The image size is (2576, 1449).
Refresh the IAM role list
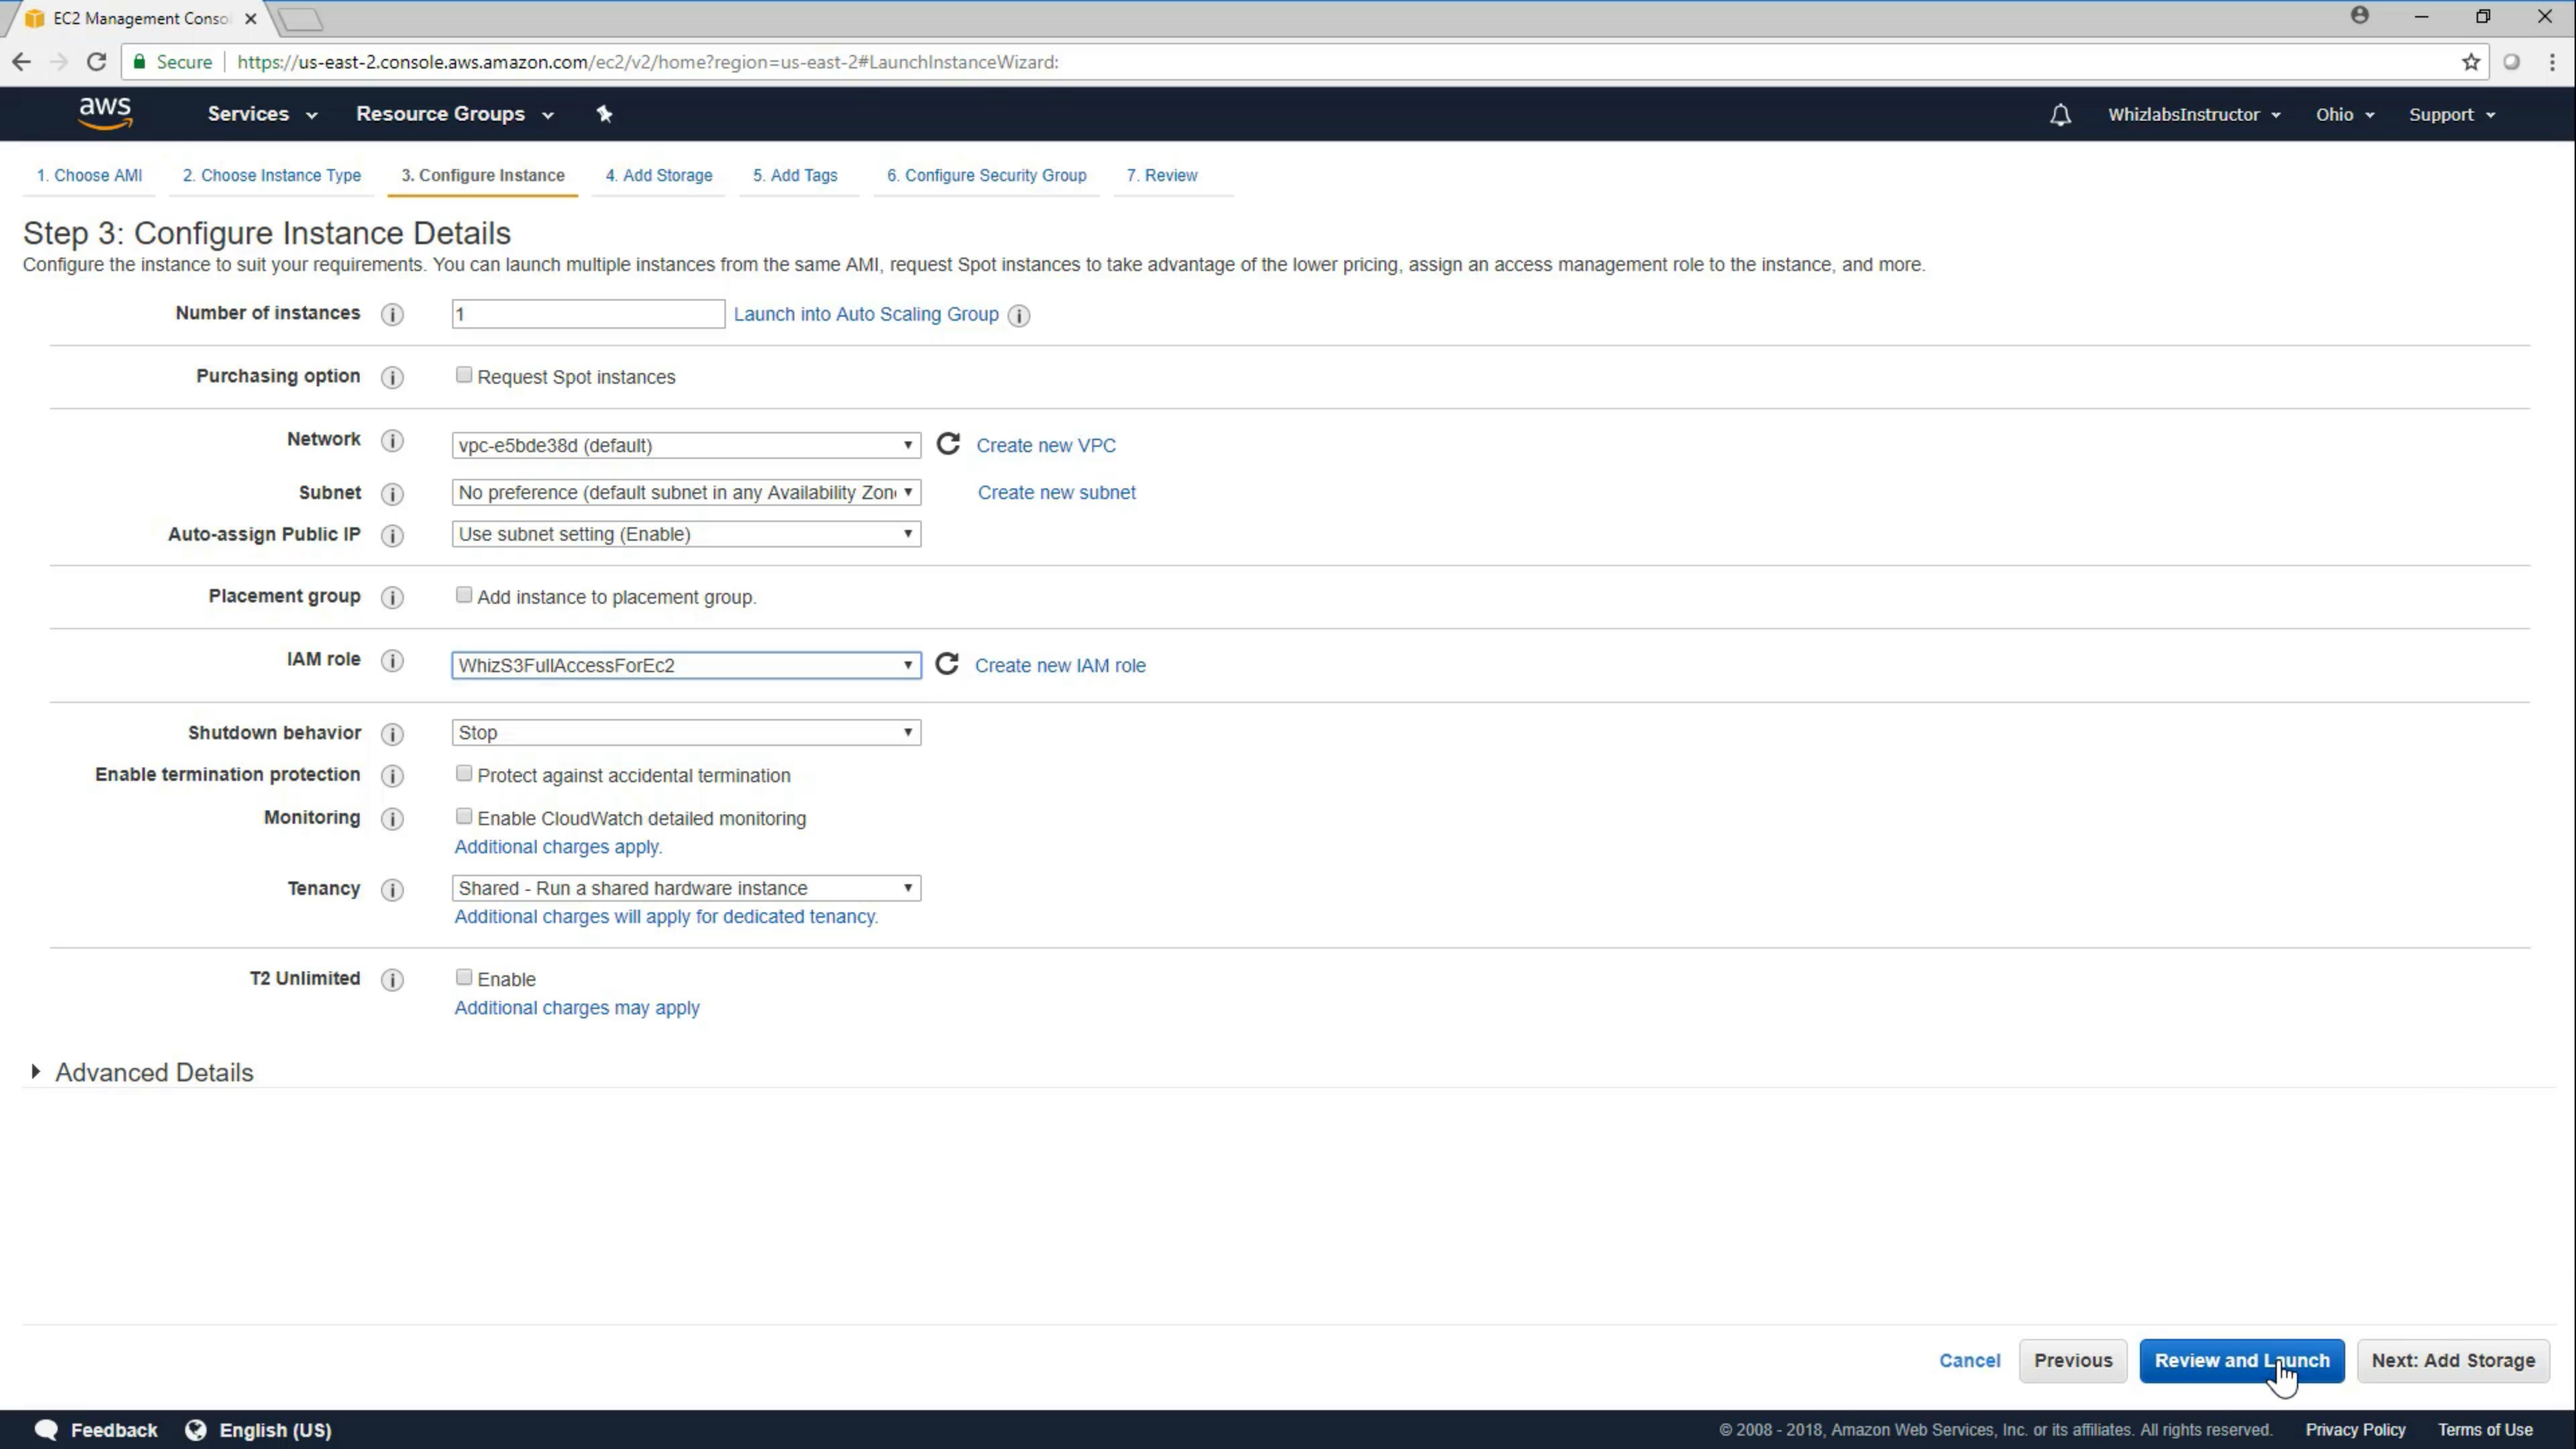[x=946, y=664]
